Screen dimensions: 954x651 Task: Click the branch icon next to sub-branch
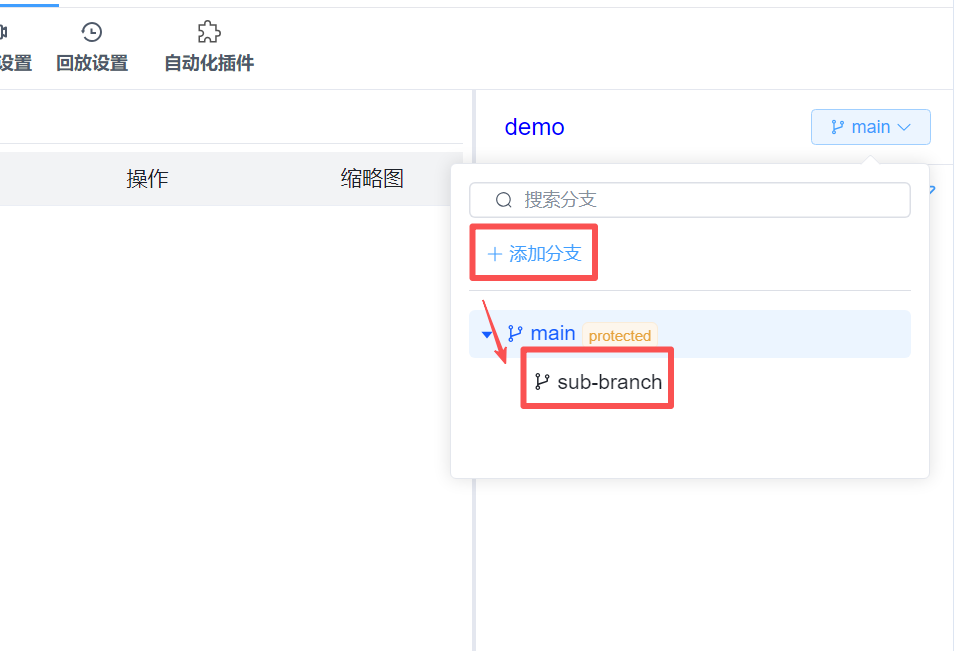pyautogui.click(x=542, y=381)
